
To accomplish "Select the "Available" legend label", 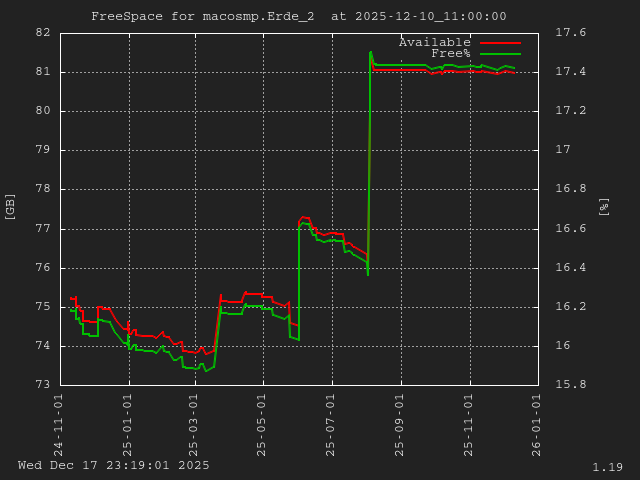I will point(434,42).
